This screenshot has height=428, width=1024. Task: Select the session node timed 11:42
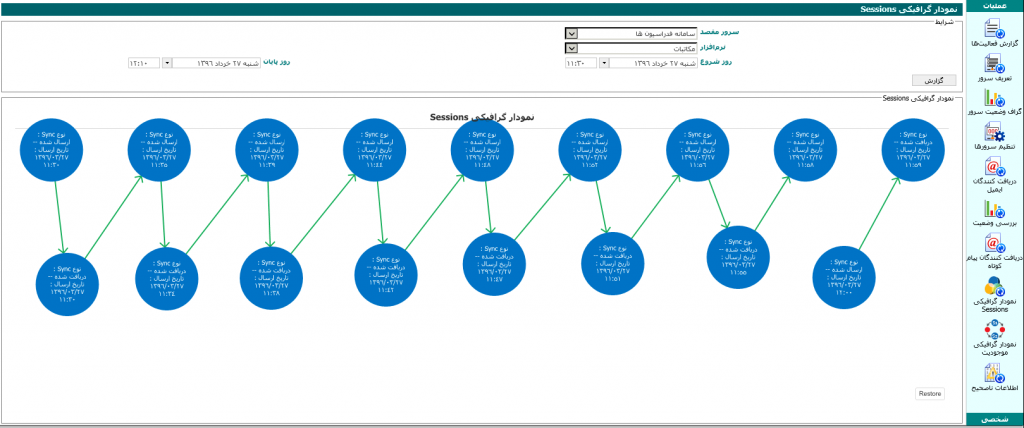click(386, 275)
